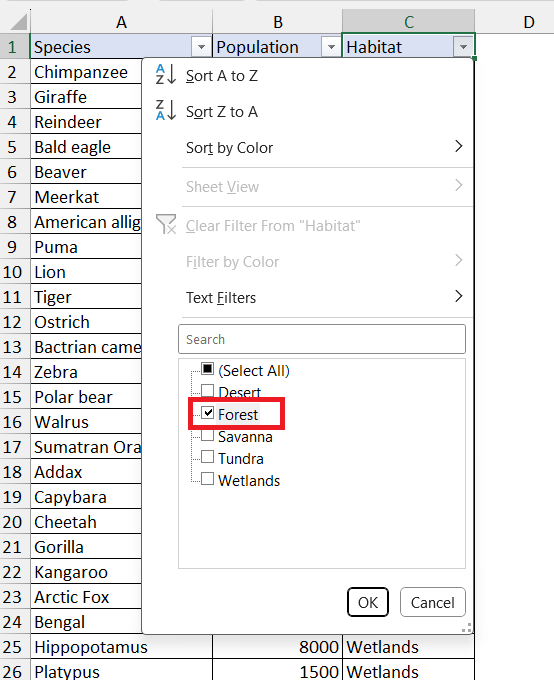The height and width of the screenshot is (680, 554).
Task: Expand the Text Filters submenu
Action: [459, 297]
